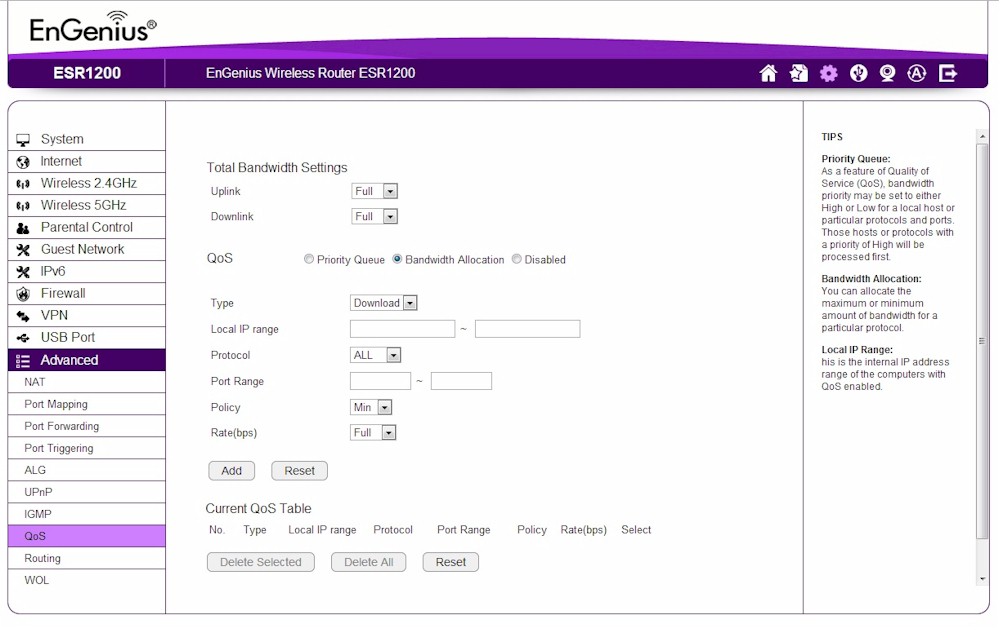Click 'Local IP range' column header in QoS table
Screen dimensions: 1000x630
[x=322, y=530]
